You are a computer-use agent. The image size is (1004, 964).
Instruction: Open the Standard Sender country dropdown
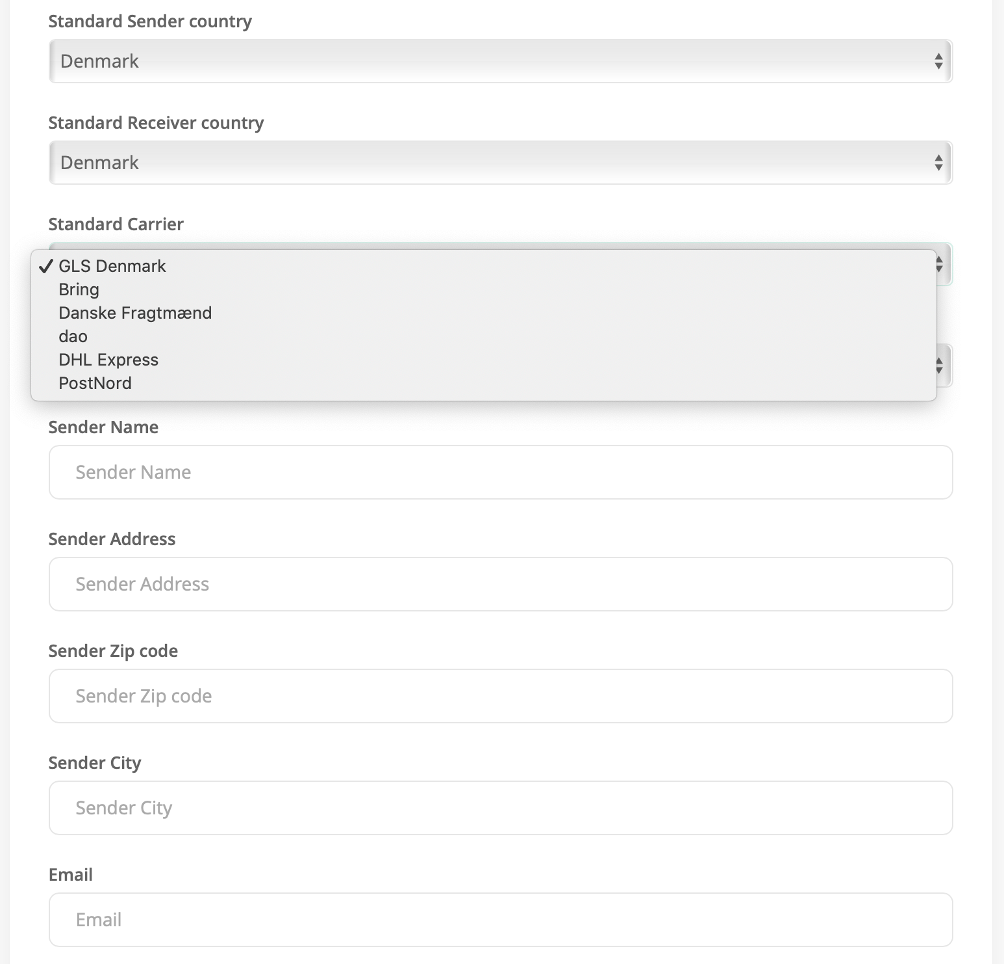click(x=500, y=61)
